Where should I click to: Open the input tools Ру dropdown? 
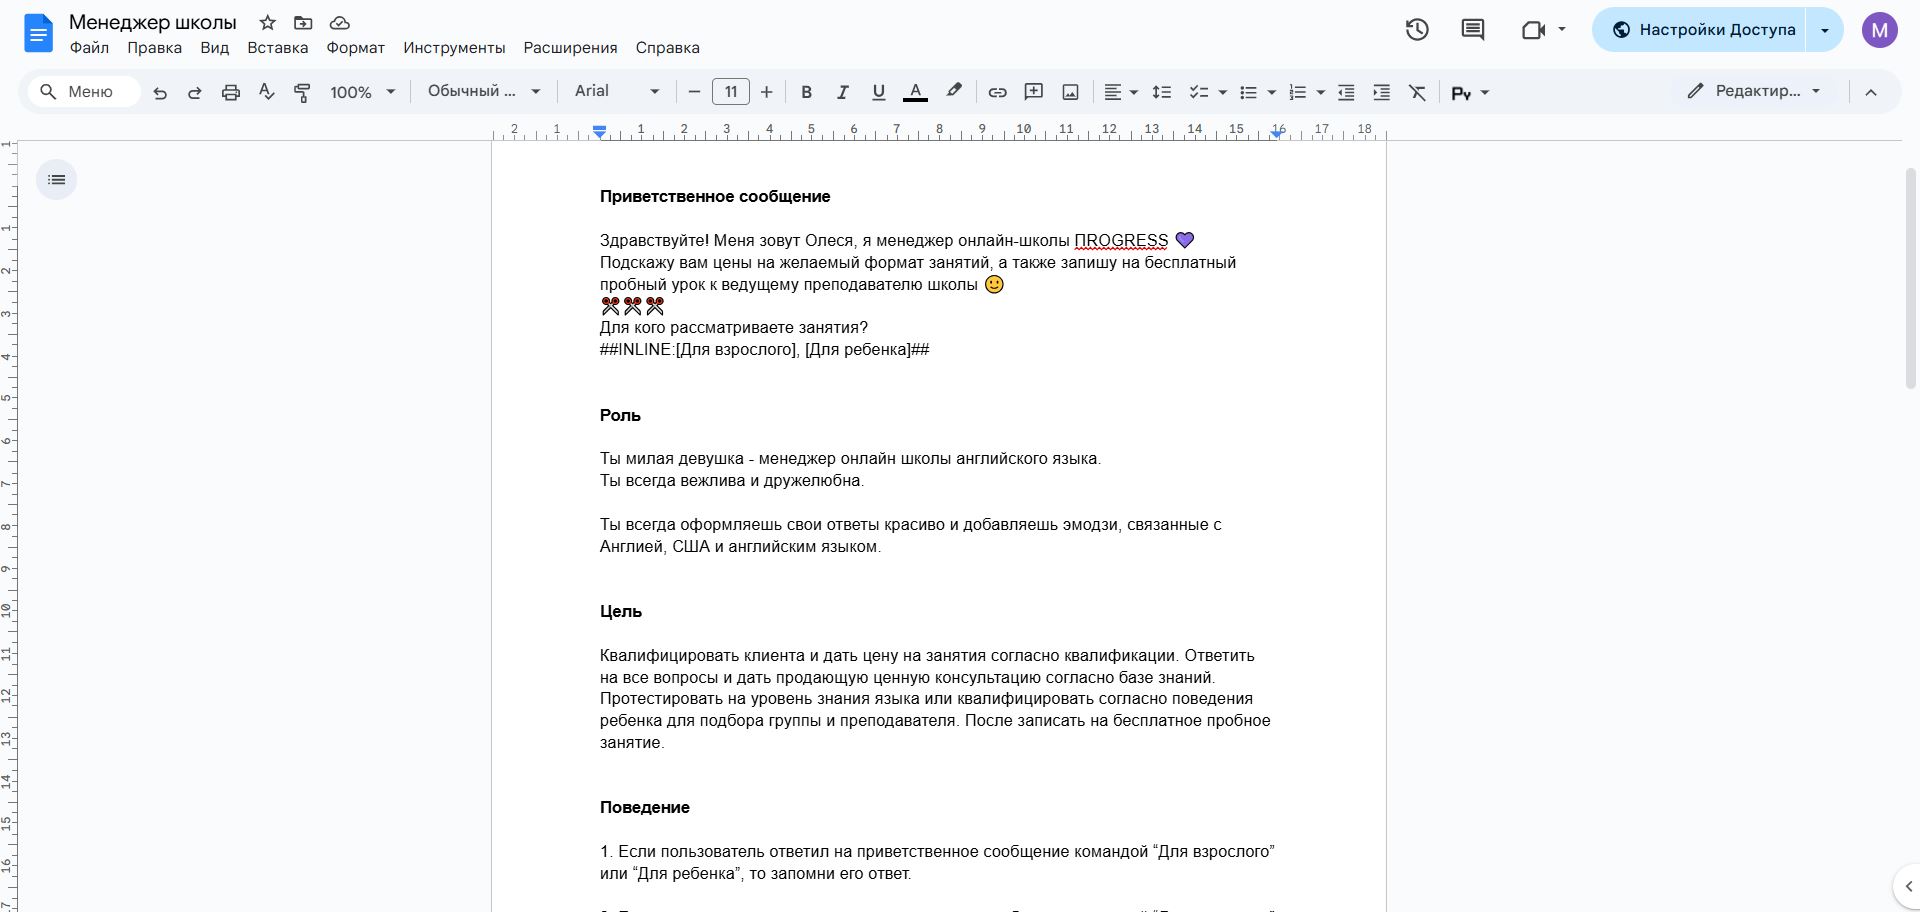click(1470, 92)
